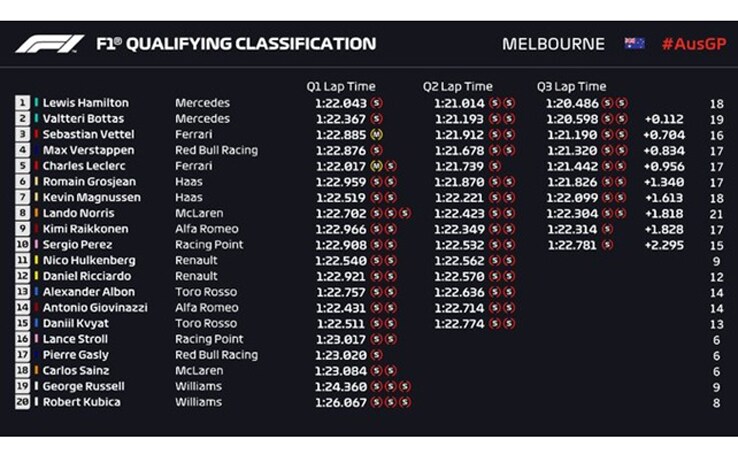This screenshot has width=738, height=462.
Task: Click the Mercedes team colour bar next to Hamilton
Action: coord(36,103)
